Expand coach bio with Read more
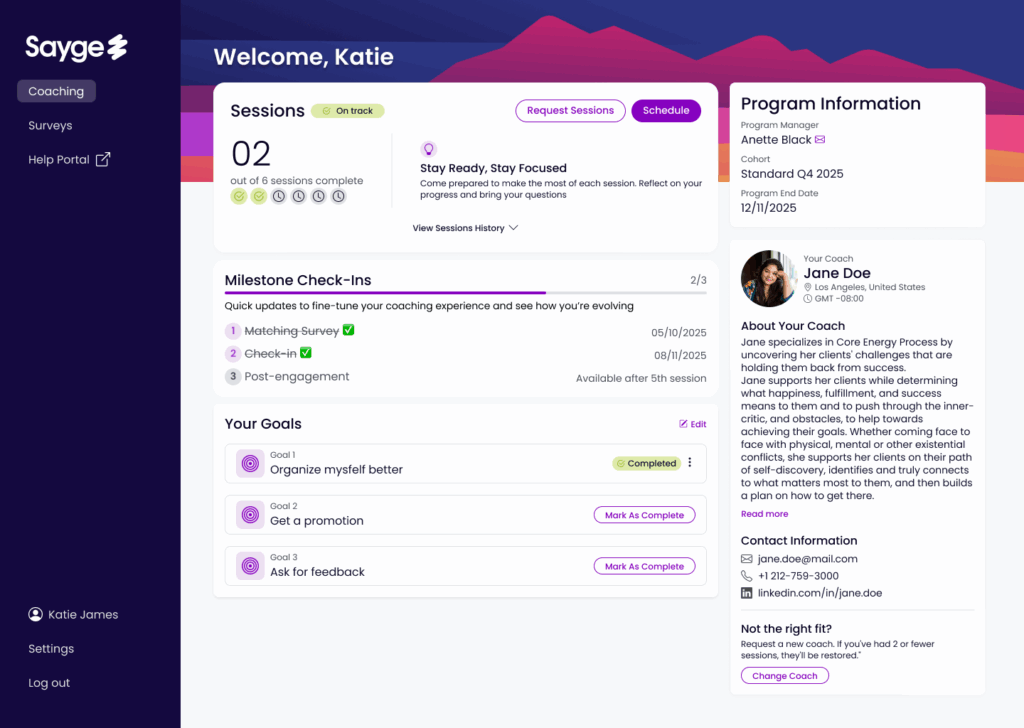 pyautogui.click(x=764, y=514)
